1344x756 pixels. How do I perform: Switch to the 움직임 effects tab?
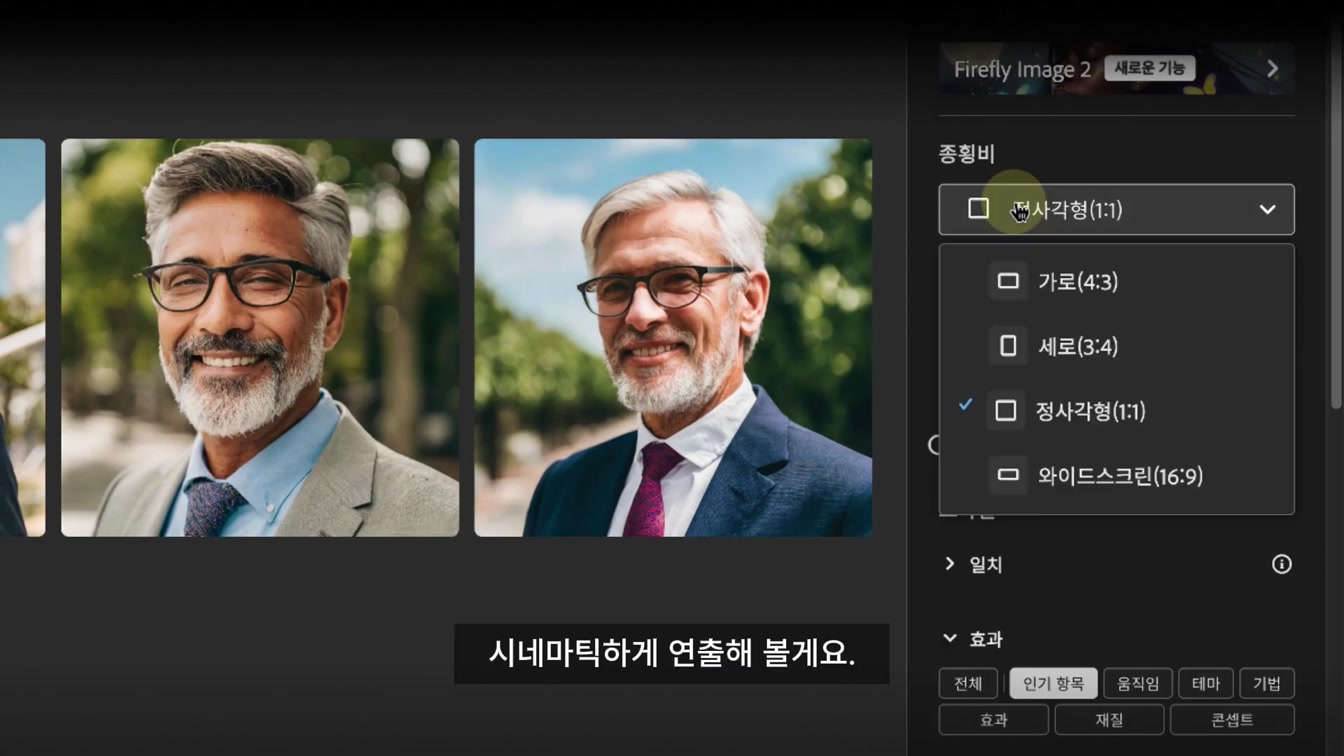tap(1138, 684)
